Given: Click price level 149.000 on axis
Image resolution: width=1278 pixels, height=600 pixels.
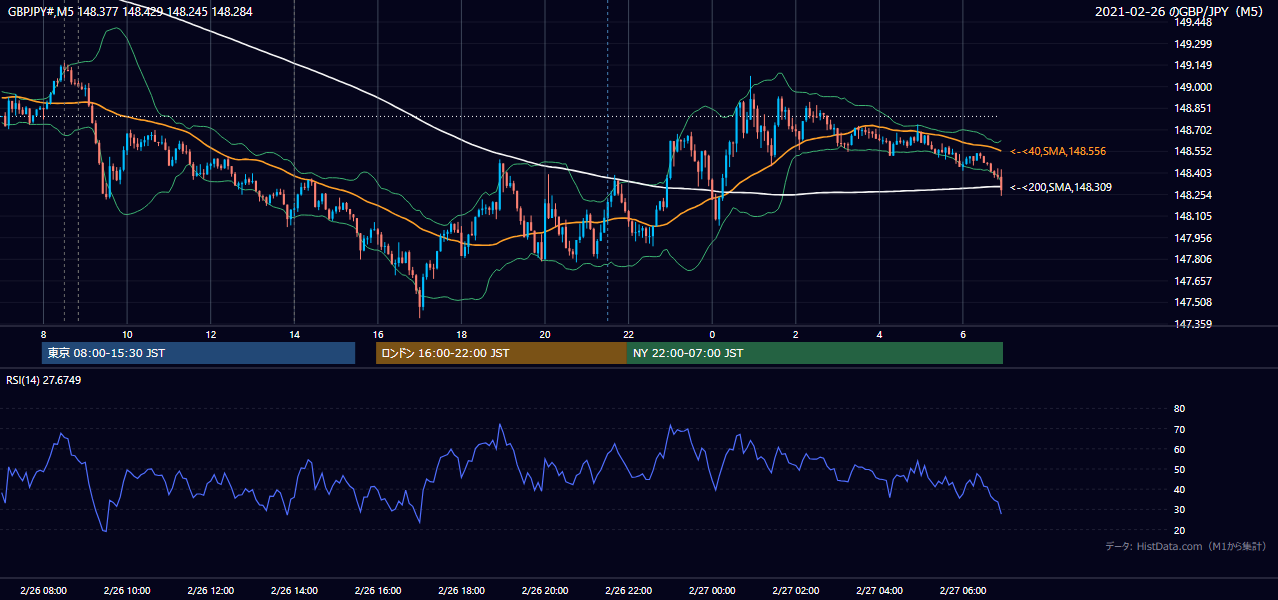Looking at the screenshot, I should pyautogui.click(x=1192, y=87).
